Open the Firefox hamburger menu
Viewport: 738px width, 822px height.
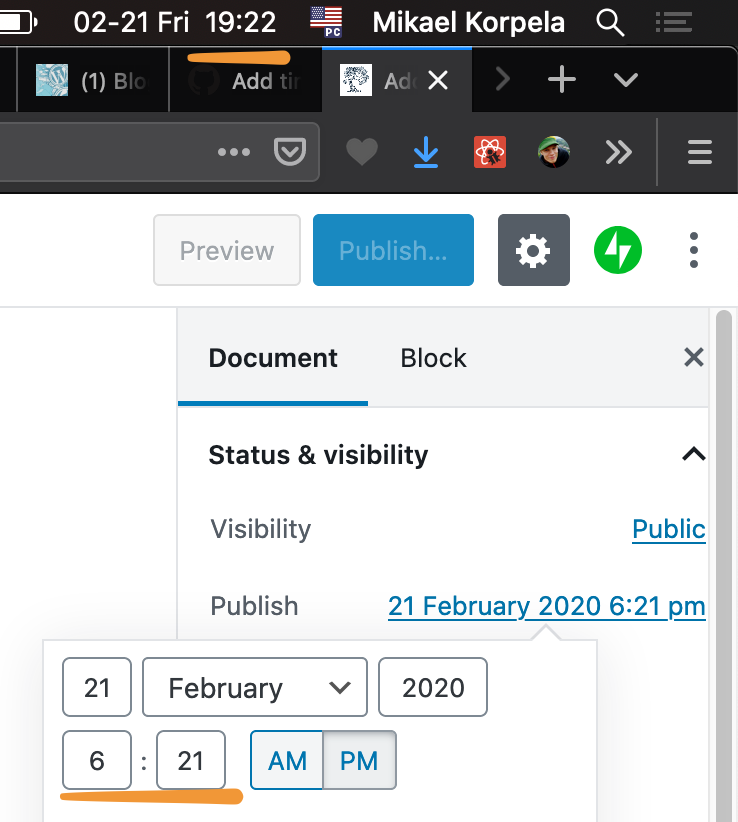[698, 151]
